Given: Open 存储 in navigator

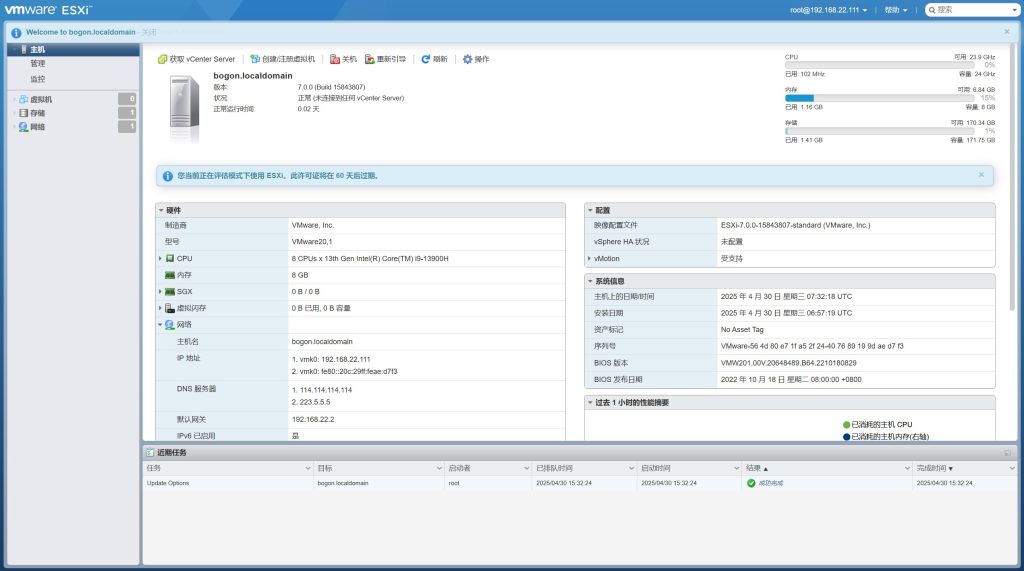Looking at the screenshot, I should [x=38, y=113].
